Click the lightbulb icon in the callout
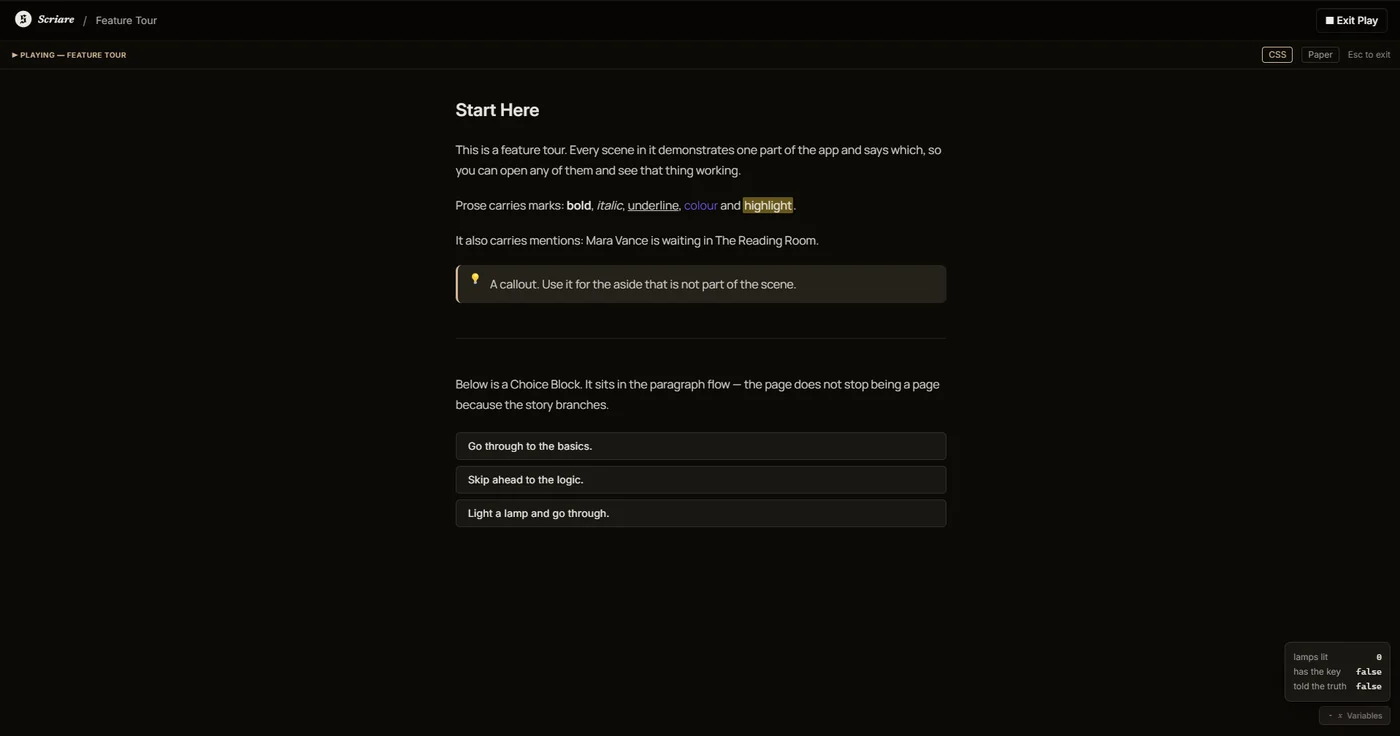Image resolution: width=1400 pixels, height=736 pixels. coord(475,279)
